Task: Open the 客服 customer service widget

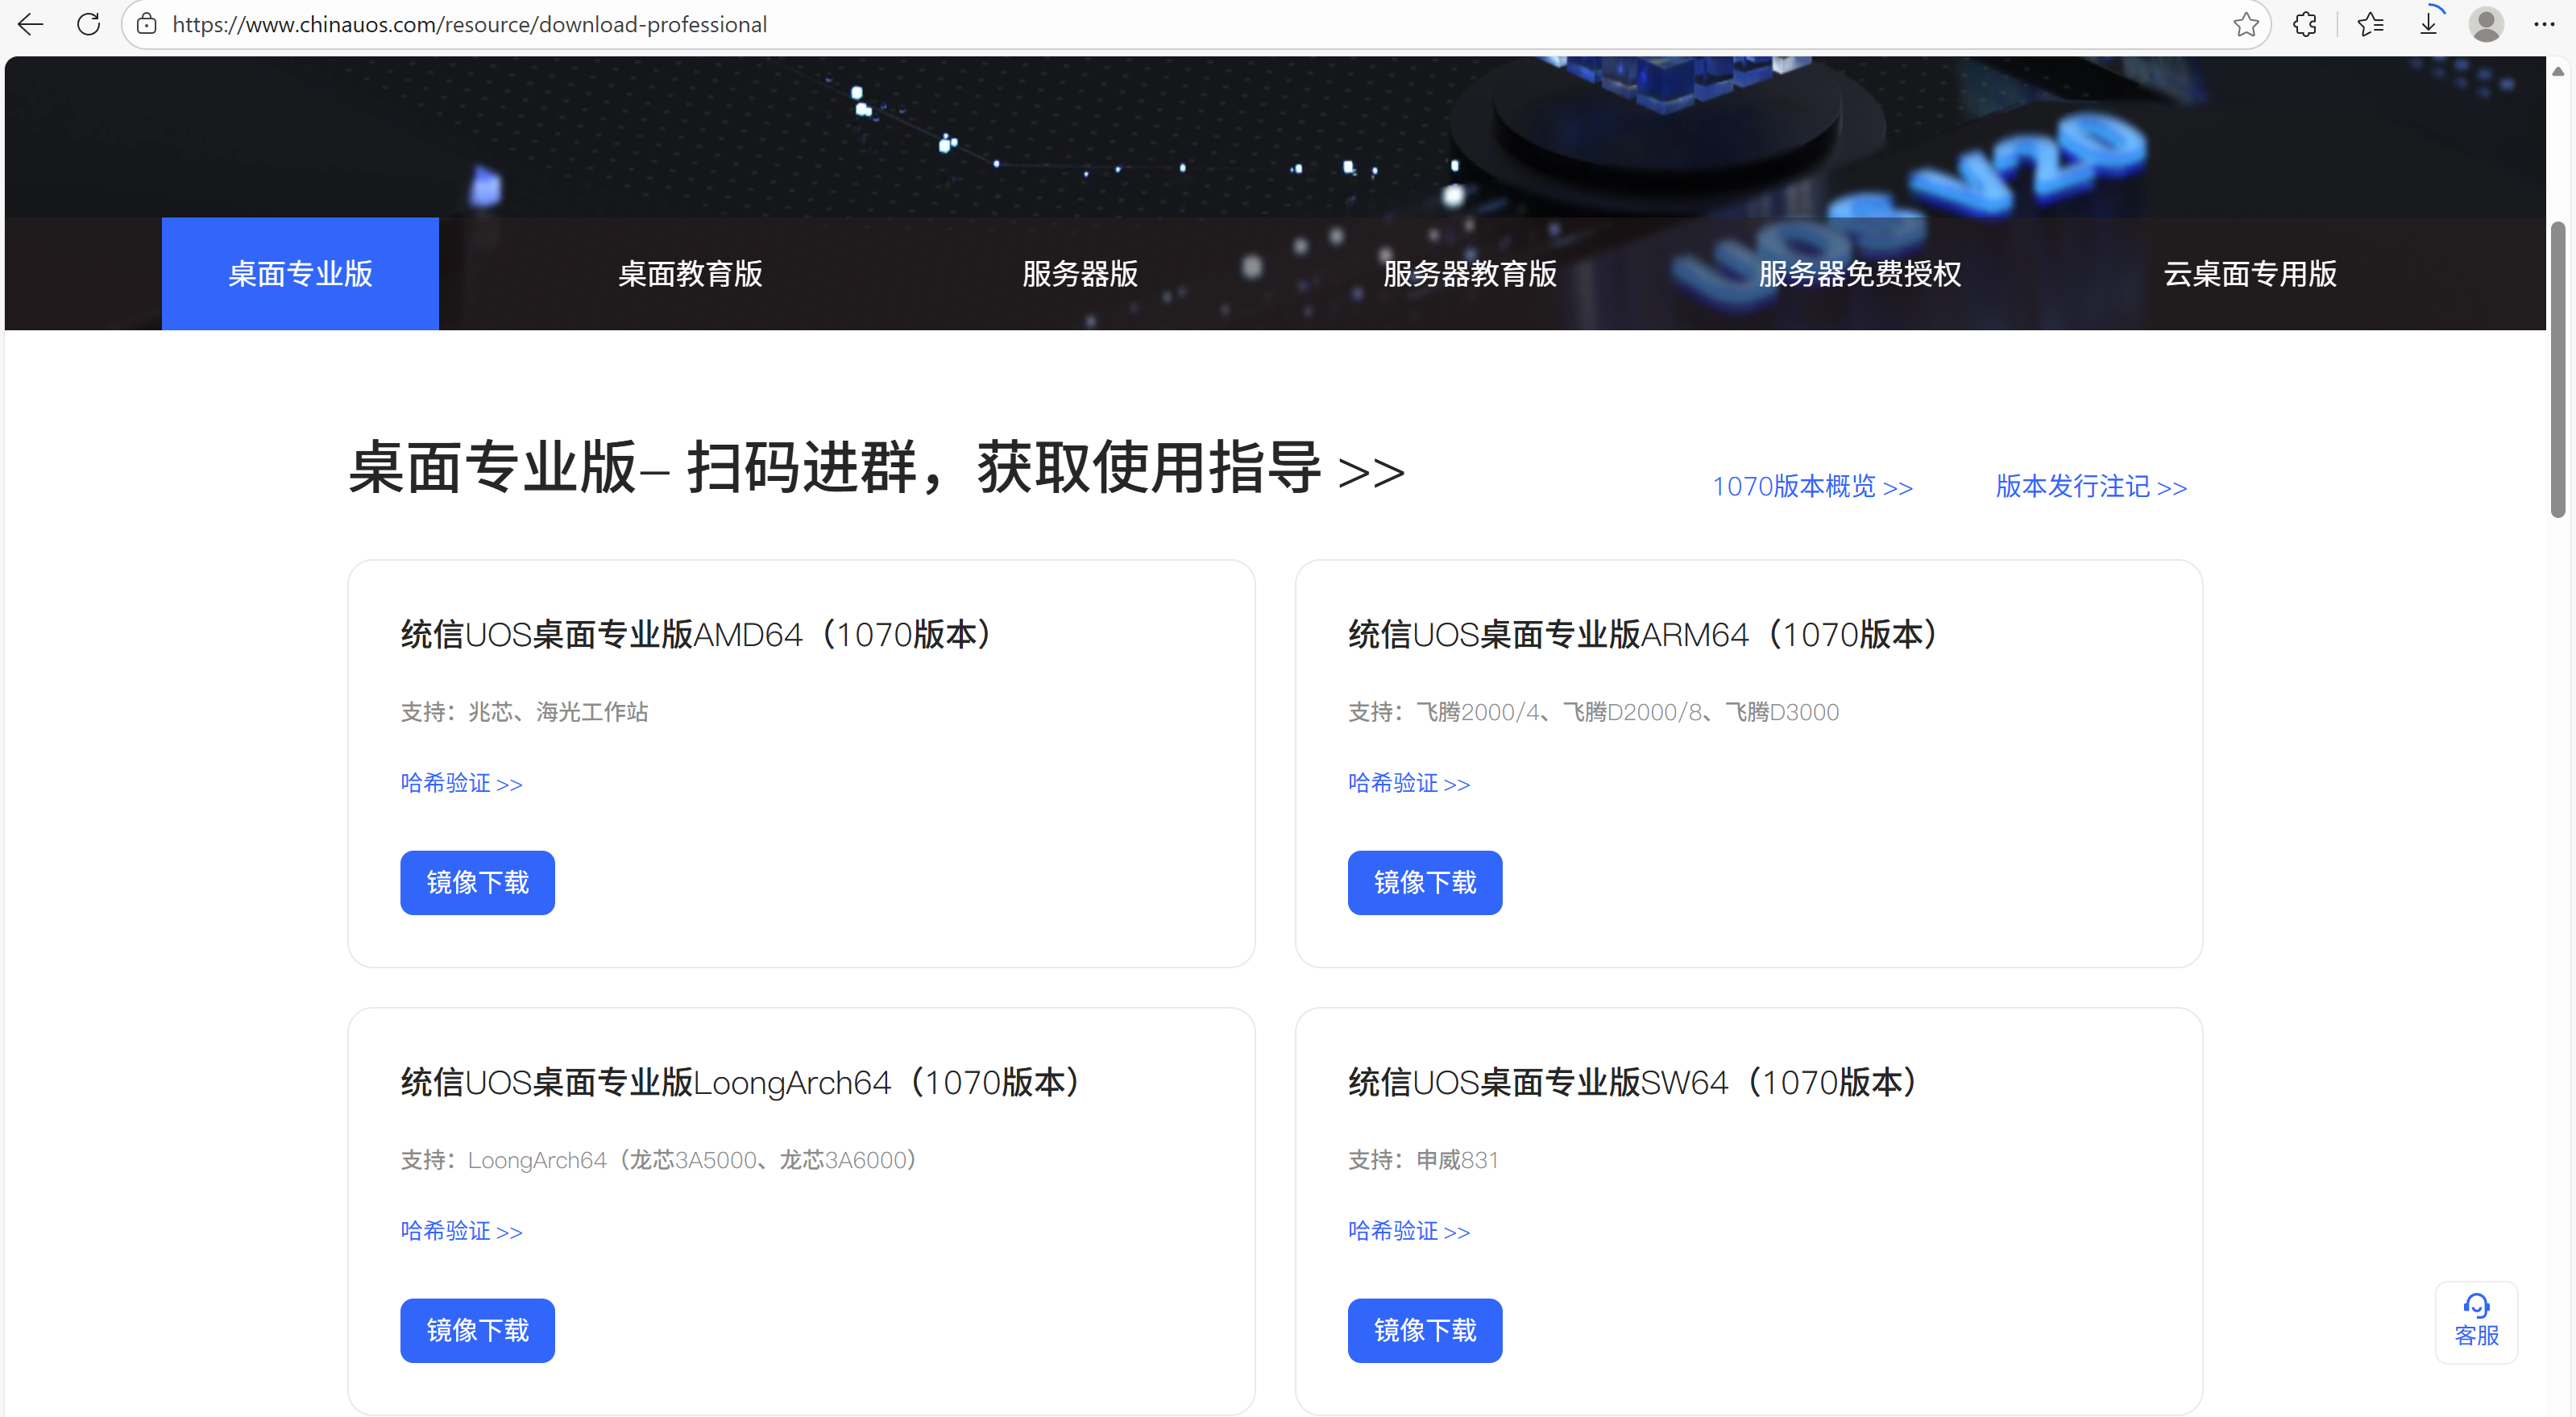Action: (x=2476, y=1321)
